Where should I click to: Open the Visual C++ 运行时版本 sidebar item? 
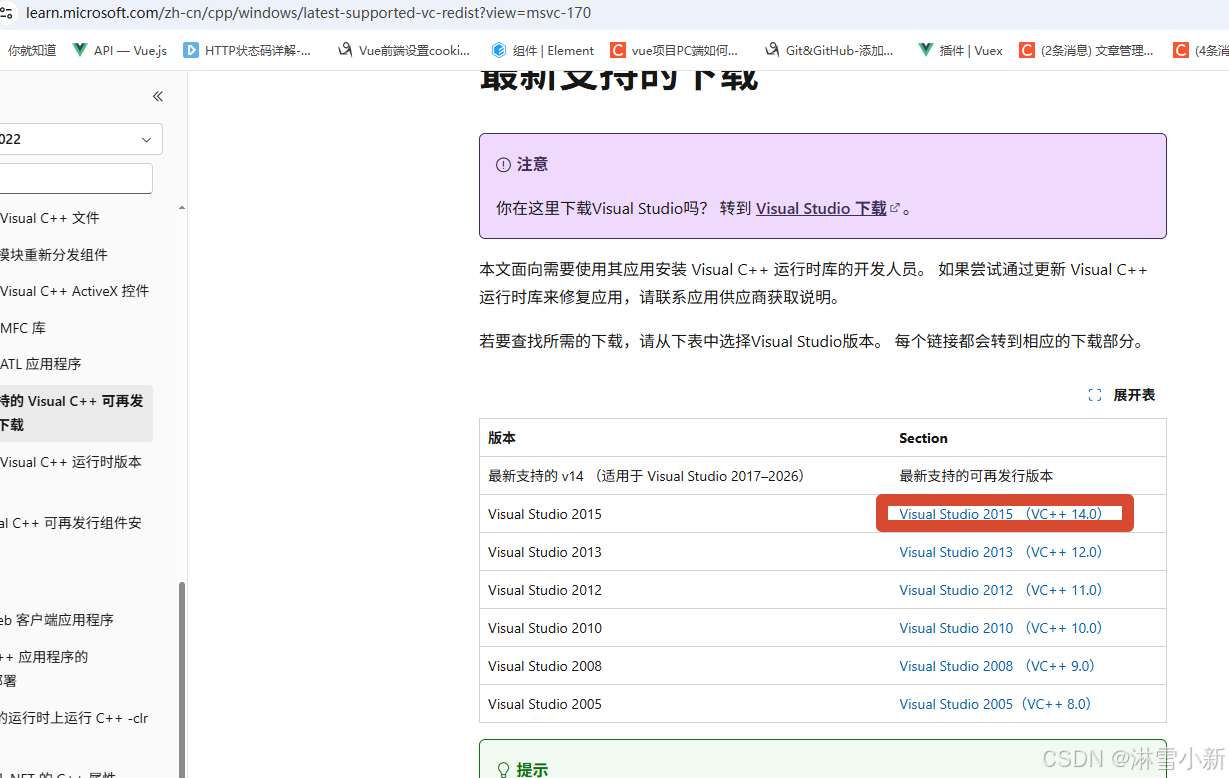point(71,462)
